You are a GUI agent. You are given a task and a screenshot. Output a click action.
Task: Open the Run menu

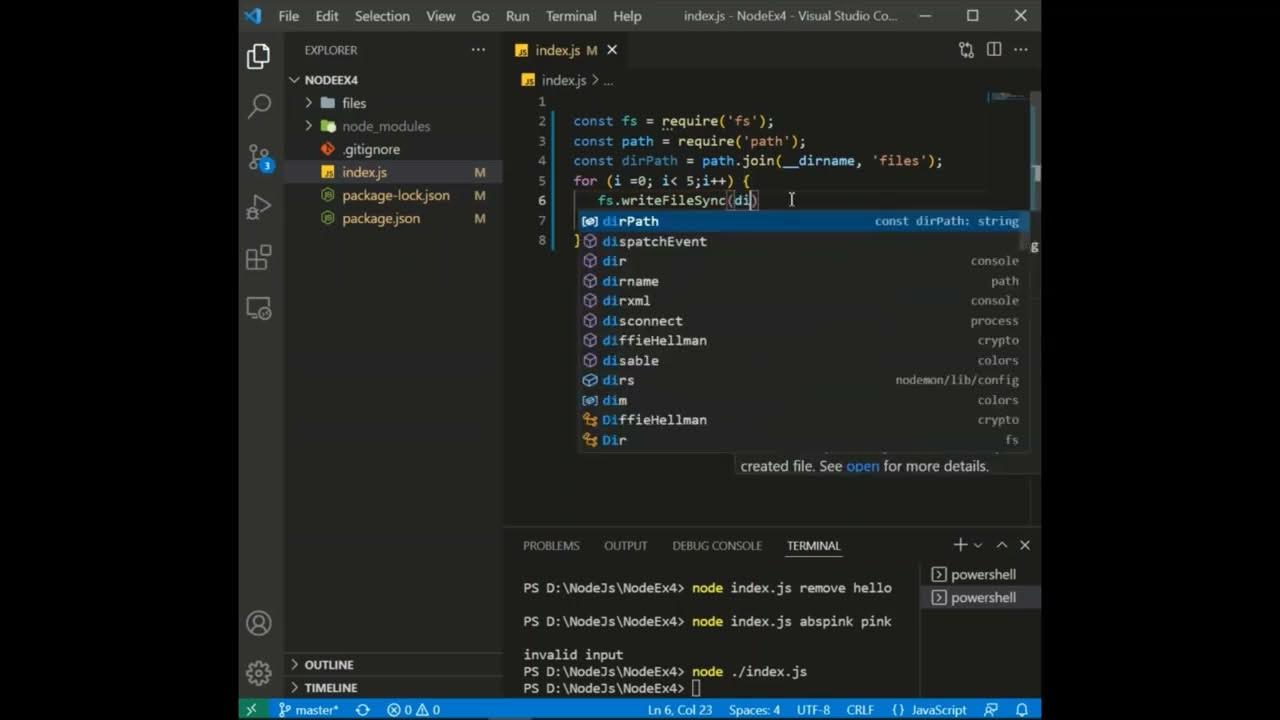517,16
